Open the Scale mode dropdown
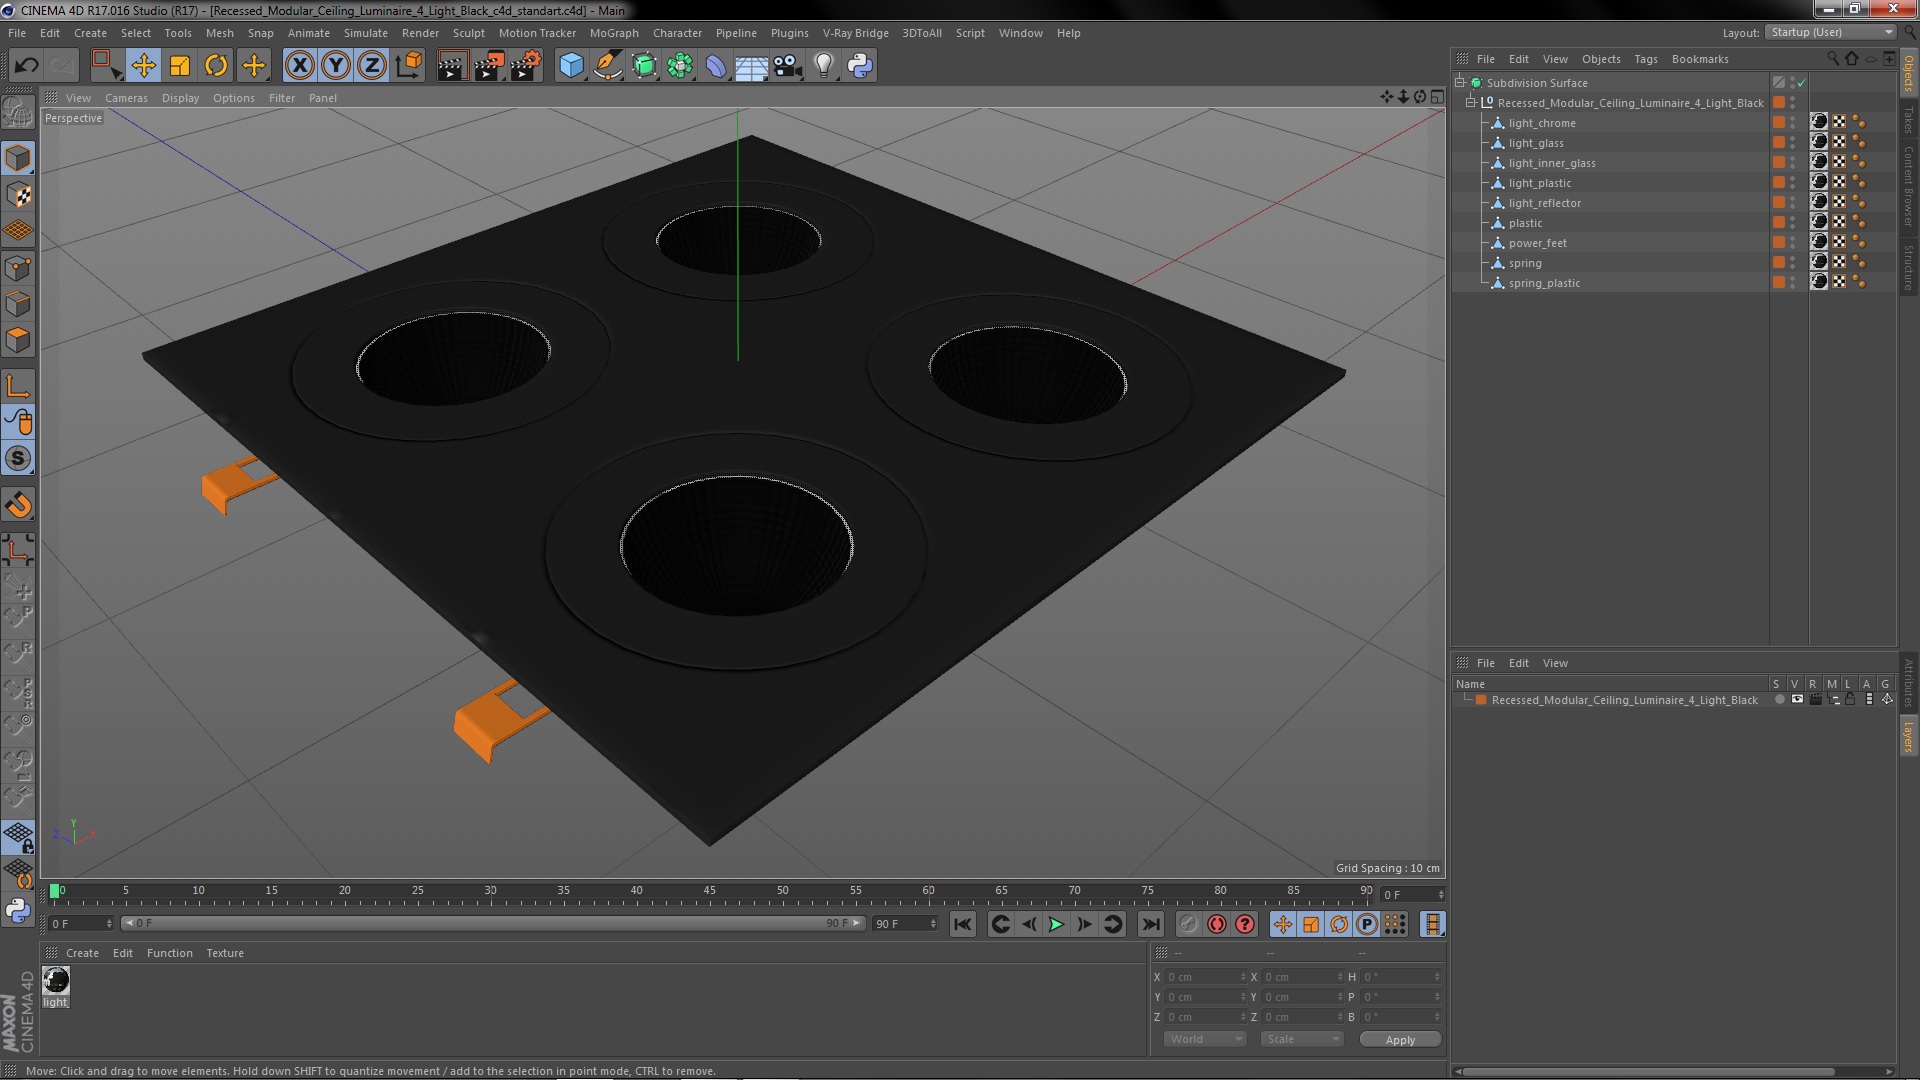The image size is (1920, 1080). [1301, 1039]
